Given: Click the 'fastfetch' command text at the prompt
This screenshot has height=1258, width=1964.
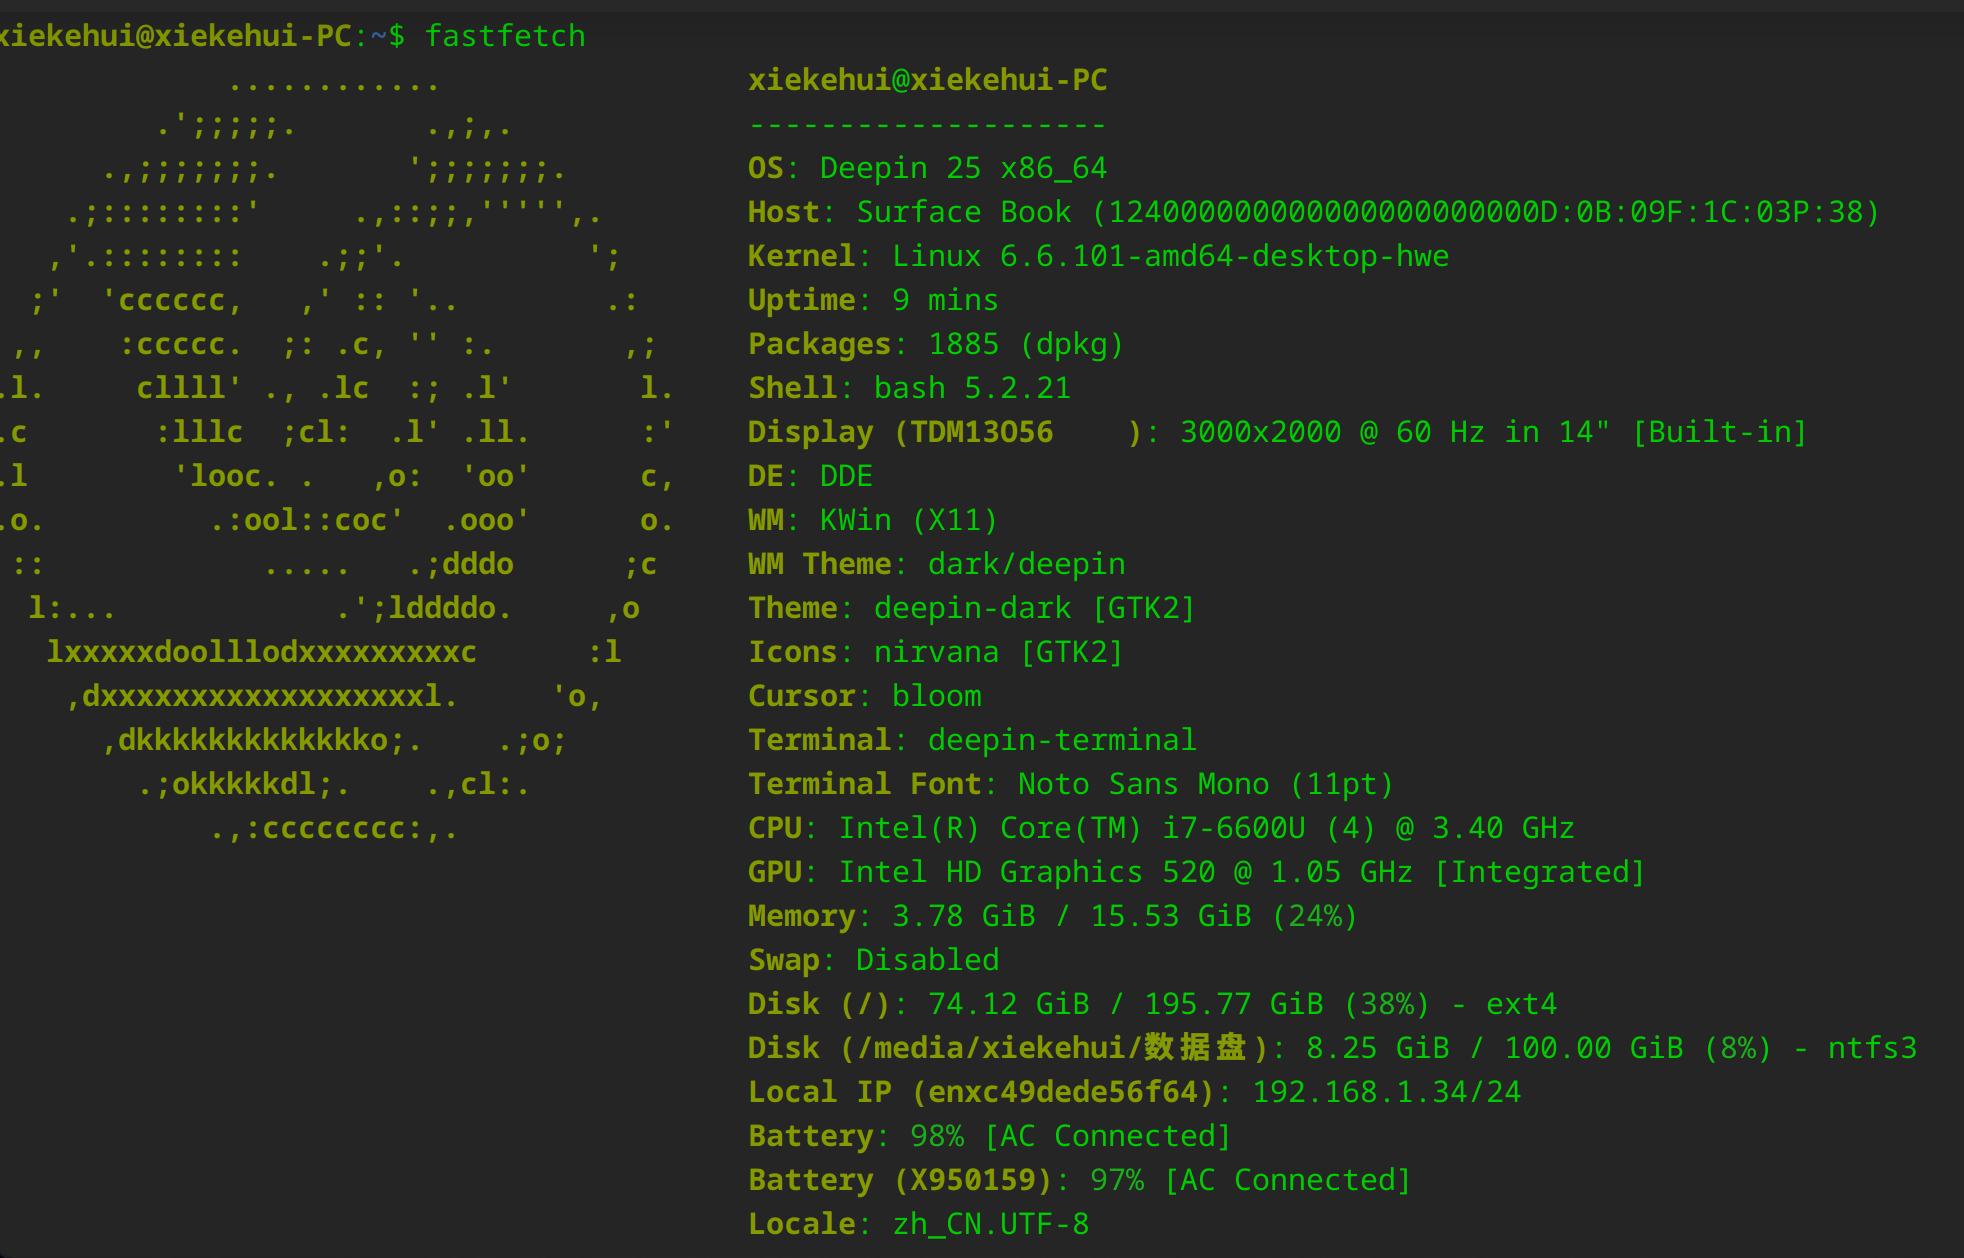Looking at the screenshot, I should click(x=505, y=36).
